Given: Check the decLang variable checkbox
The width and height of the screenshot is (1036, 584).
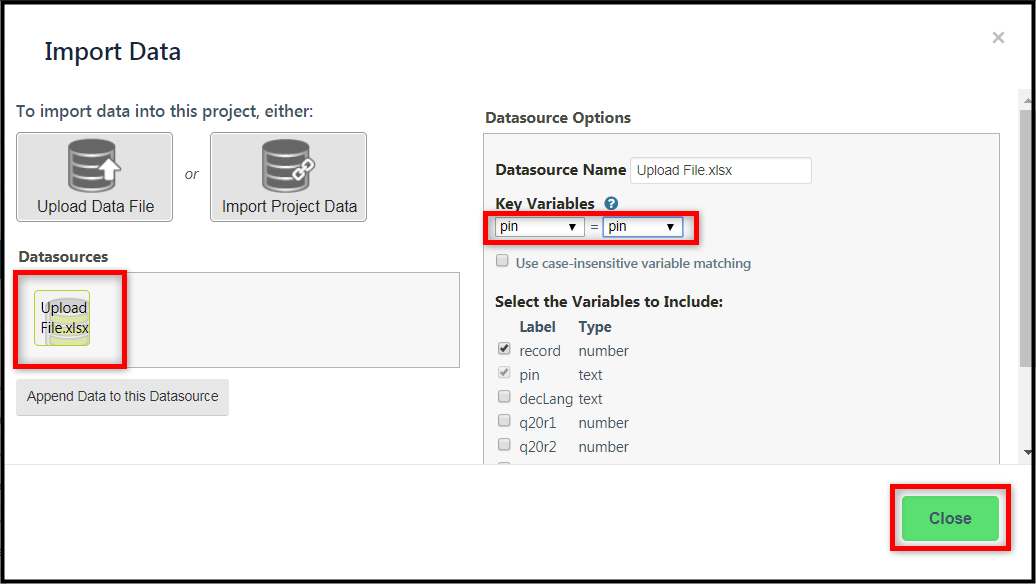Looking at the screenshot, I should pos(504,396).
